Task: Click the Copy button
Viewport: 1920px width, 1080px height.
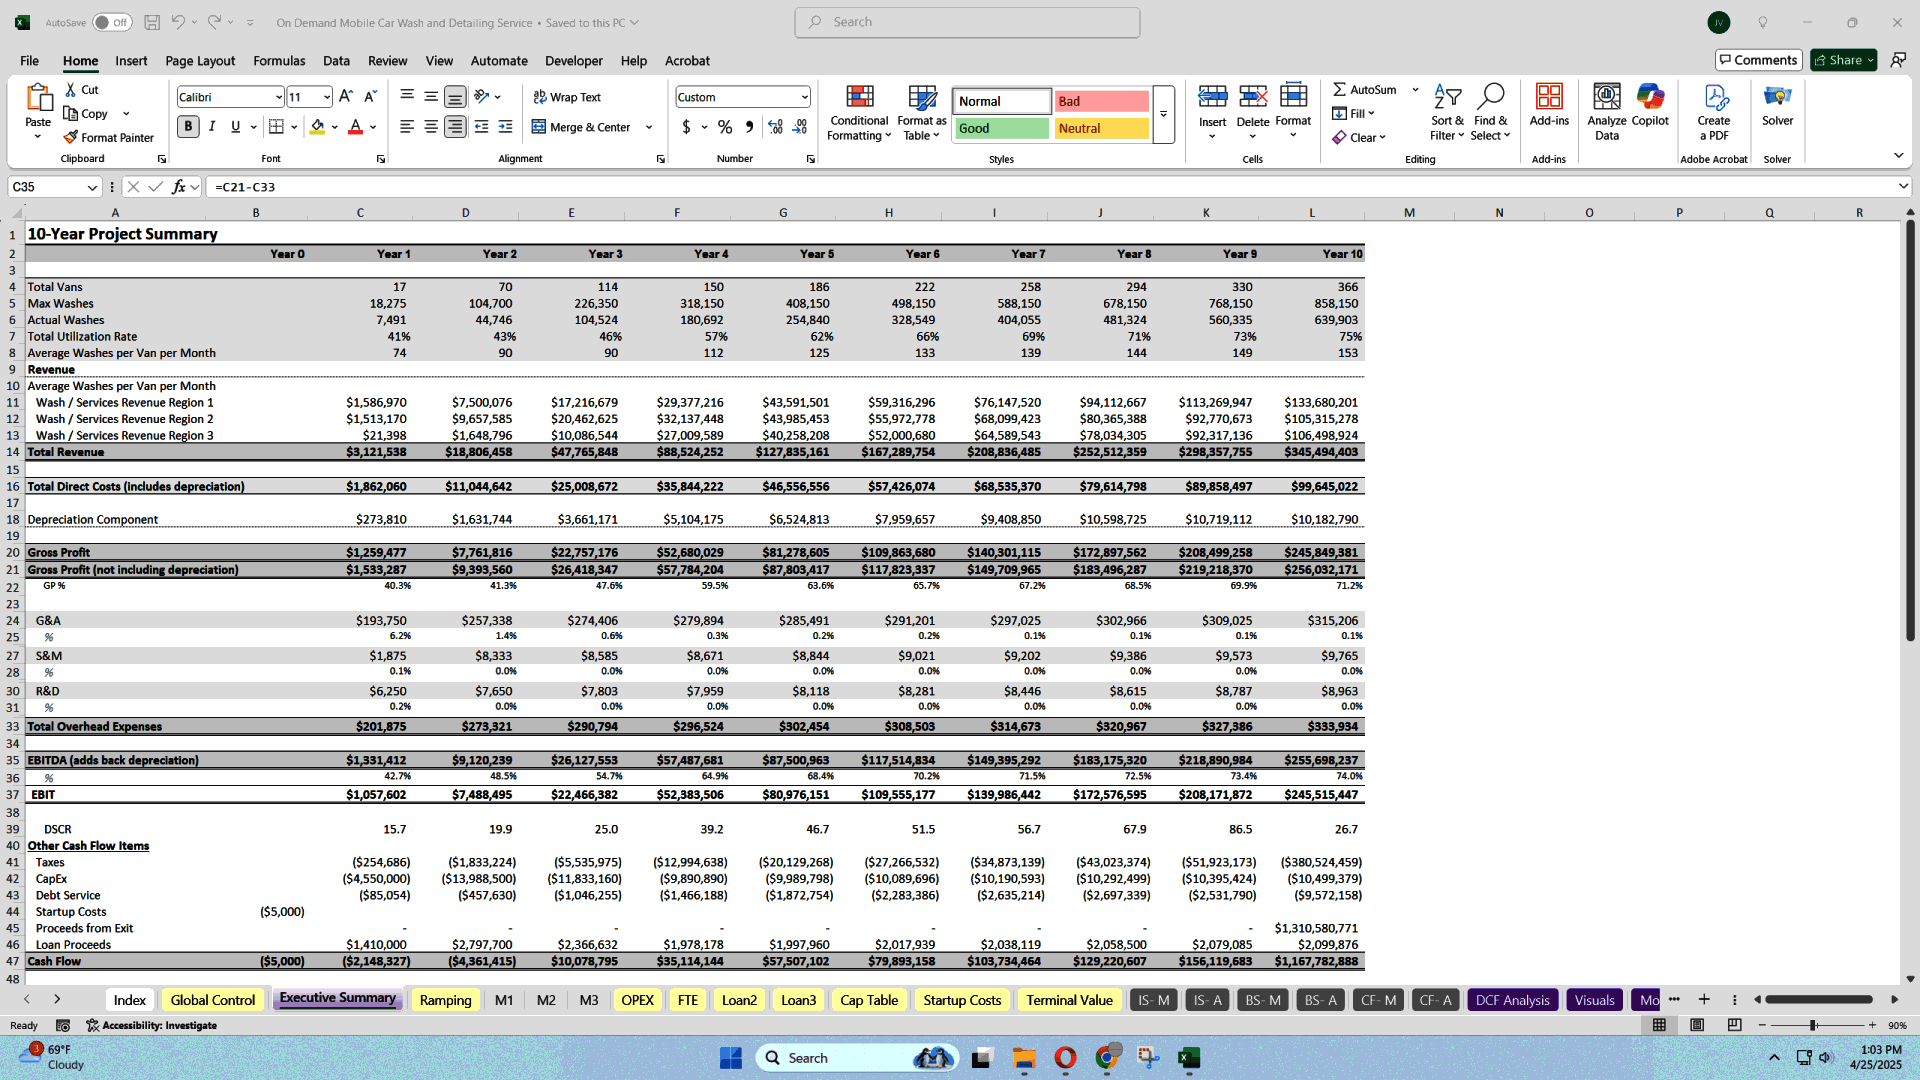Action: click(x=86, y=113)
